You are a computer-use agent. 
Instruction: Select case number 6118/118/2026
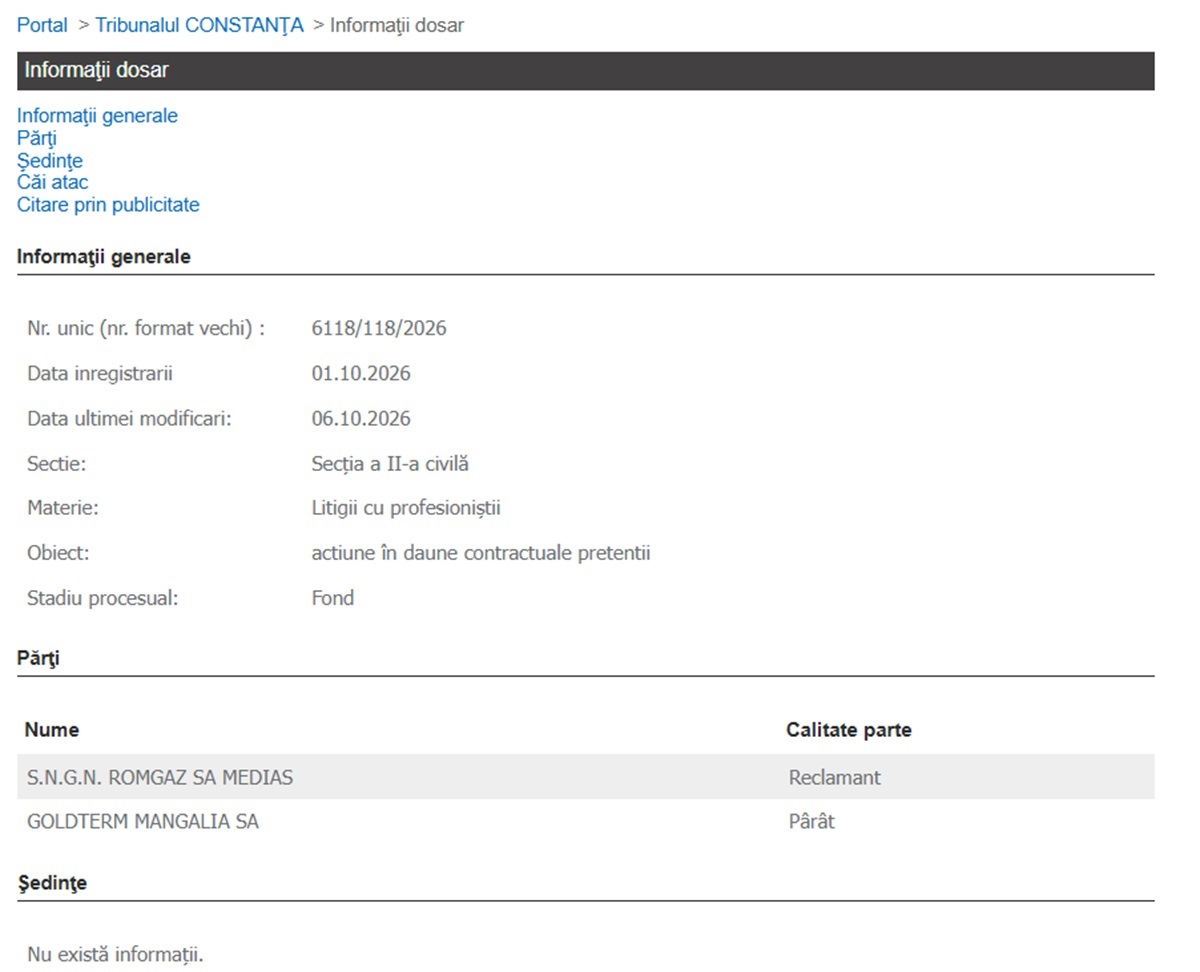coord(379,328)
